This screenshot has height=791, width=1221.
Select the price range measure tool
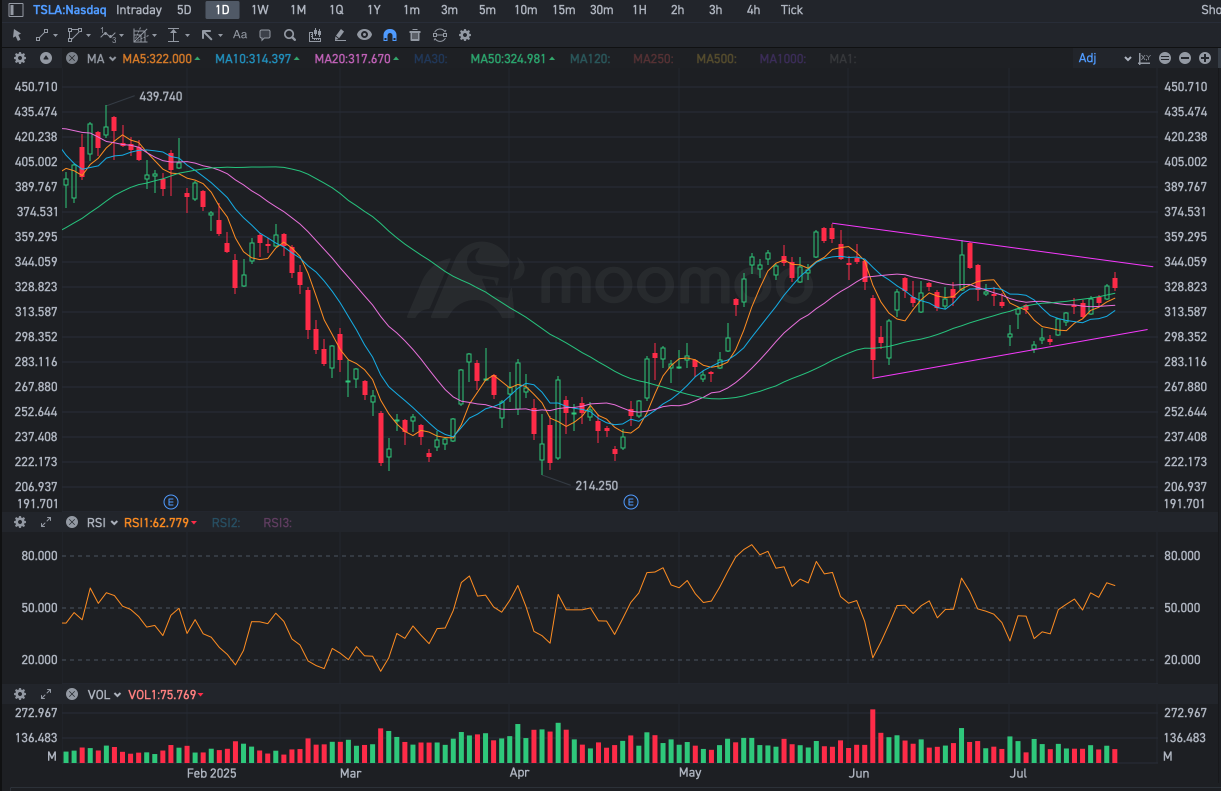click(173, 35)
